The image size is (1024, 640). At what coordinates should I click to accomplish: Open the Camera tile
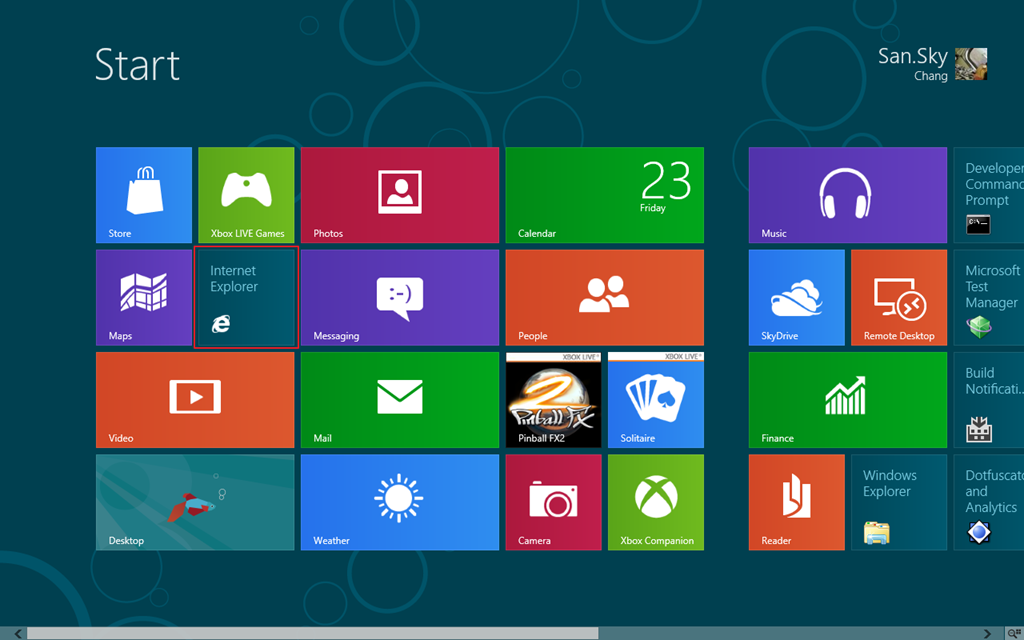[x=553, y=502]
